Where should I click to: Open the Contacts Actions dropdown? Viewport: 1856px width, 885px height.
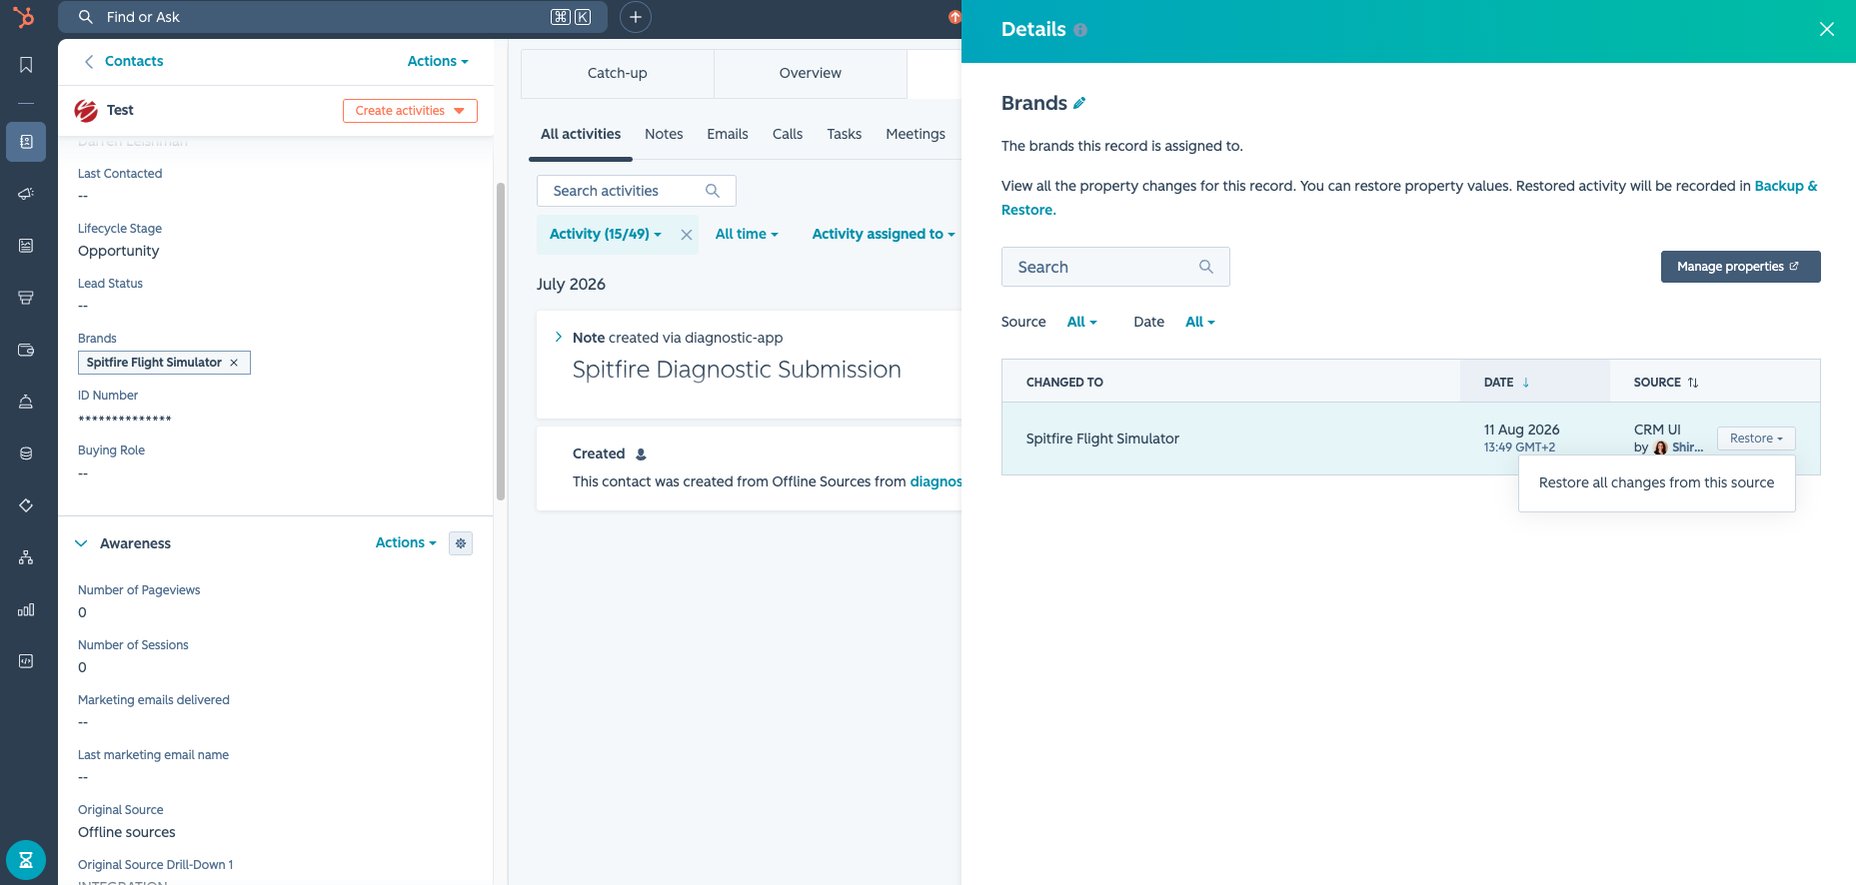coord(438,61)
